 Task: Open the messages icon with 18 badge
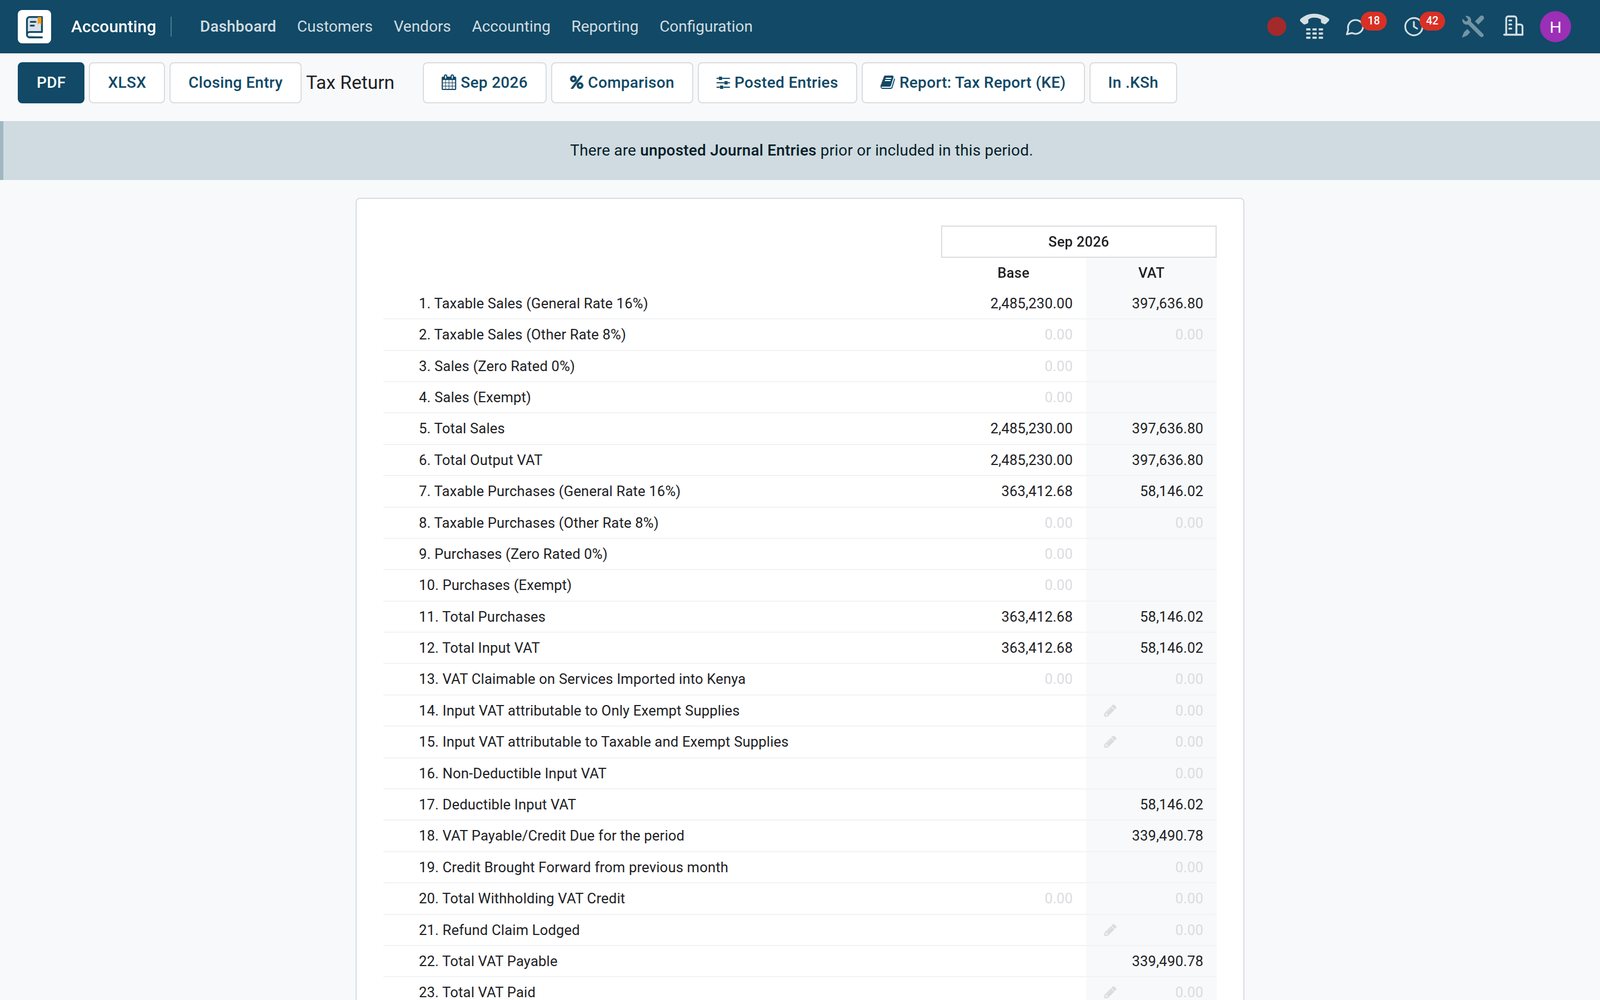pyautogui.click(x=1356, y=27)
